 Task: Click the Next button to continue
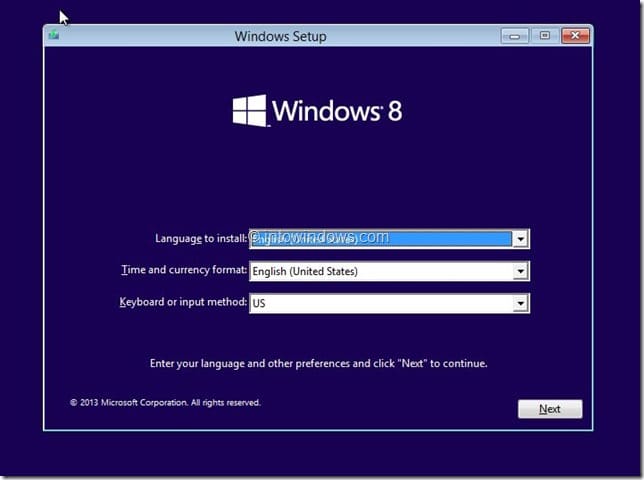click(x=550, y=409)
